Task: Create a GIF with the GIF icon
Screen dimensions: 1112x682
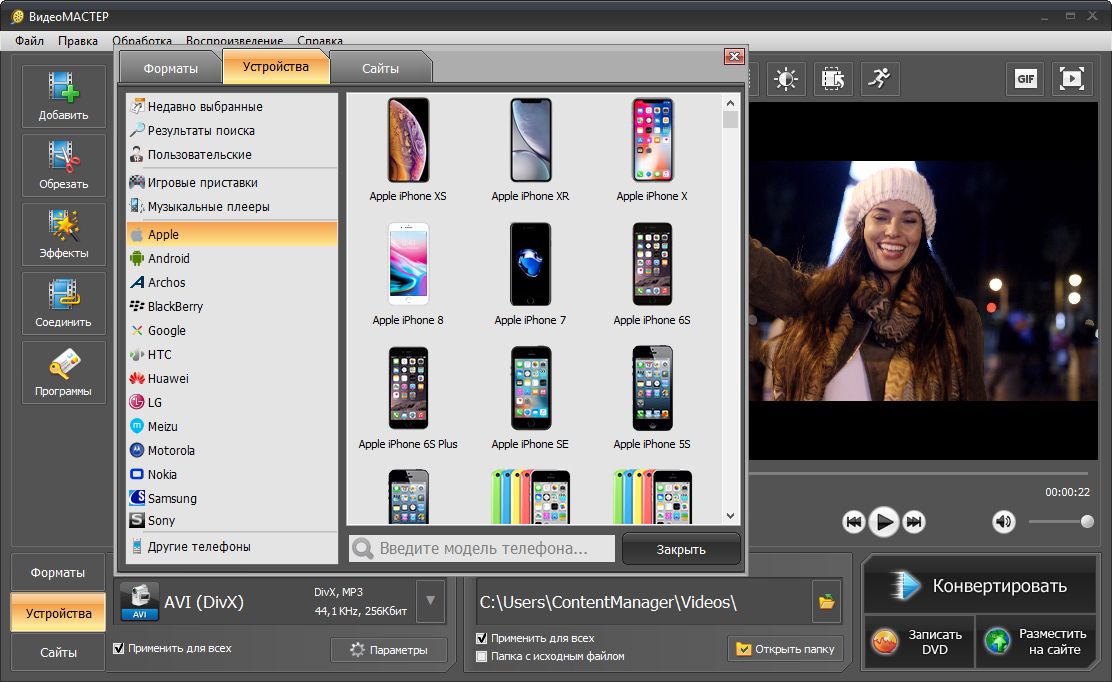Action: pos(1025,79)
